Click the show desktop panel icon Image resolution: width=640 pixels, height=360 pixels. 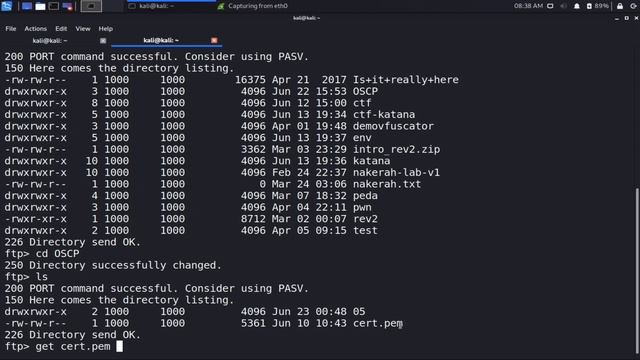pyautogui.click(x=27, y=6)
